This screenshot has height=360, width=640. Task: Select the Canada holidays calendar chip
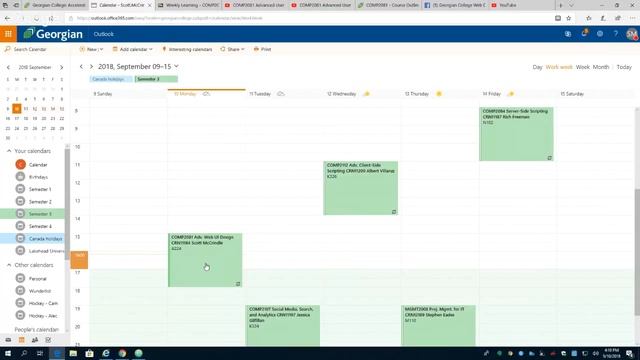[x=111, y=79]
